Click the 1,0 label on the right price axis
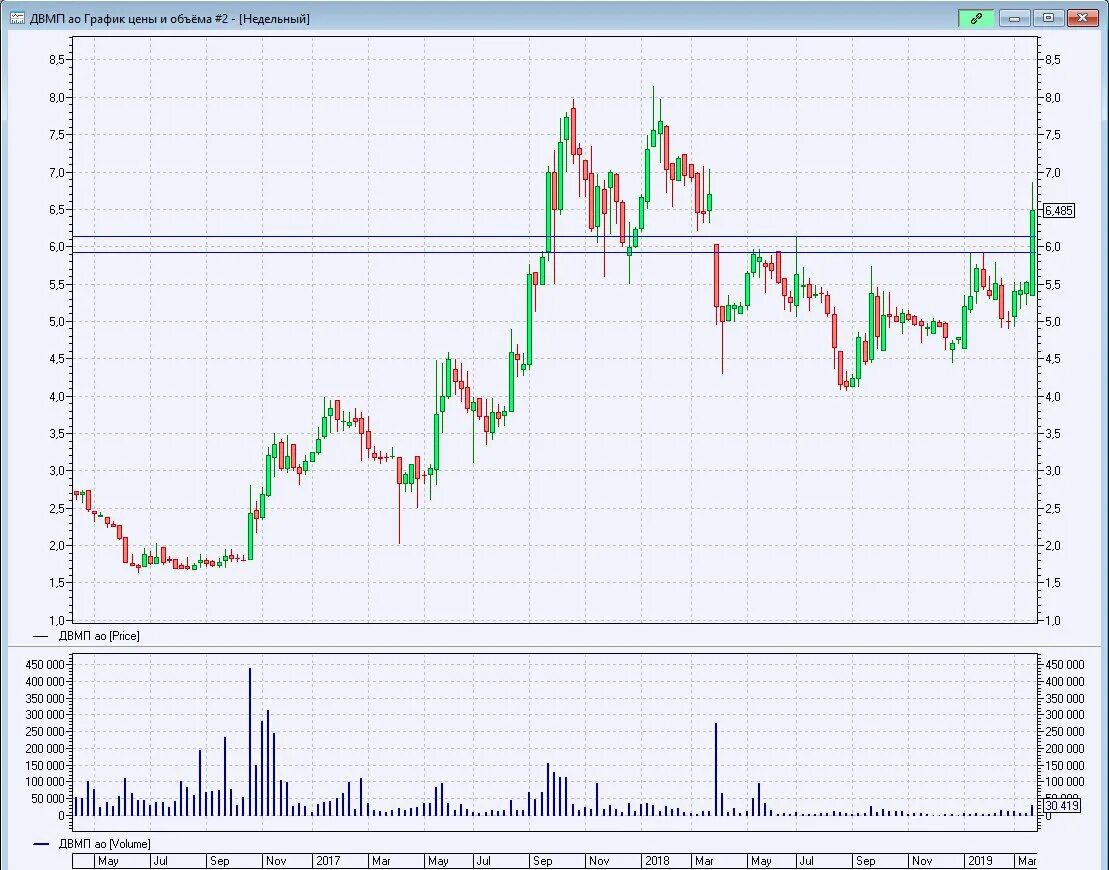The height and width of the screenshot is (870, 1109). coord(1052,620)
